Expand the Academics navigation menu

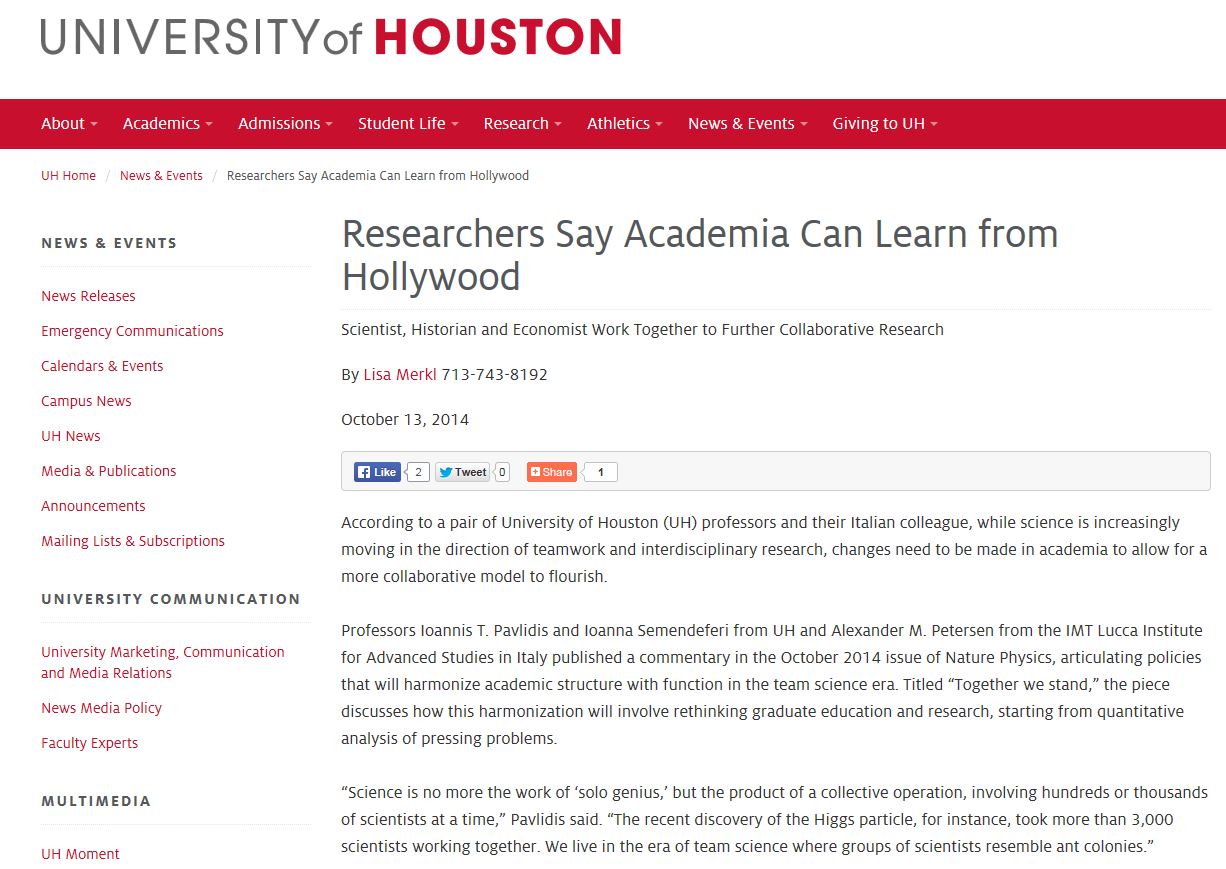click(168, 124)
